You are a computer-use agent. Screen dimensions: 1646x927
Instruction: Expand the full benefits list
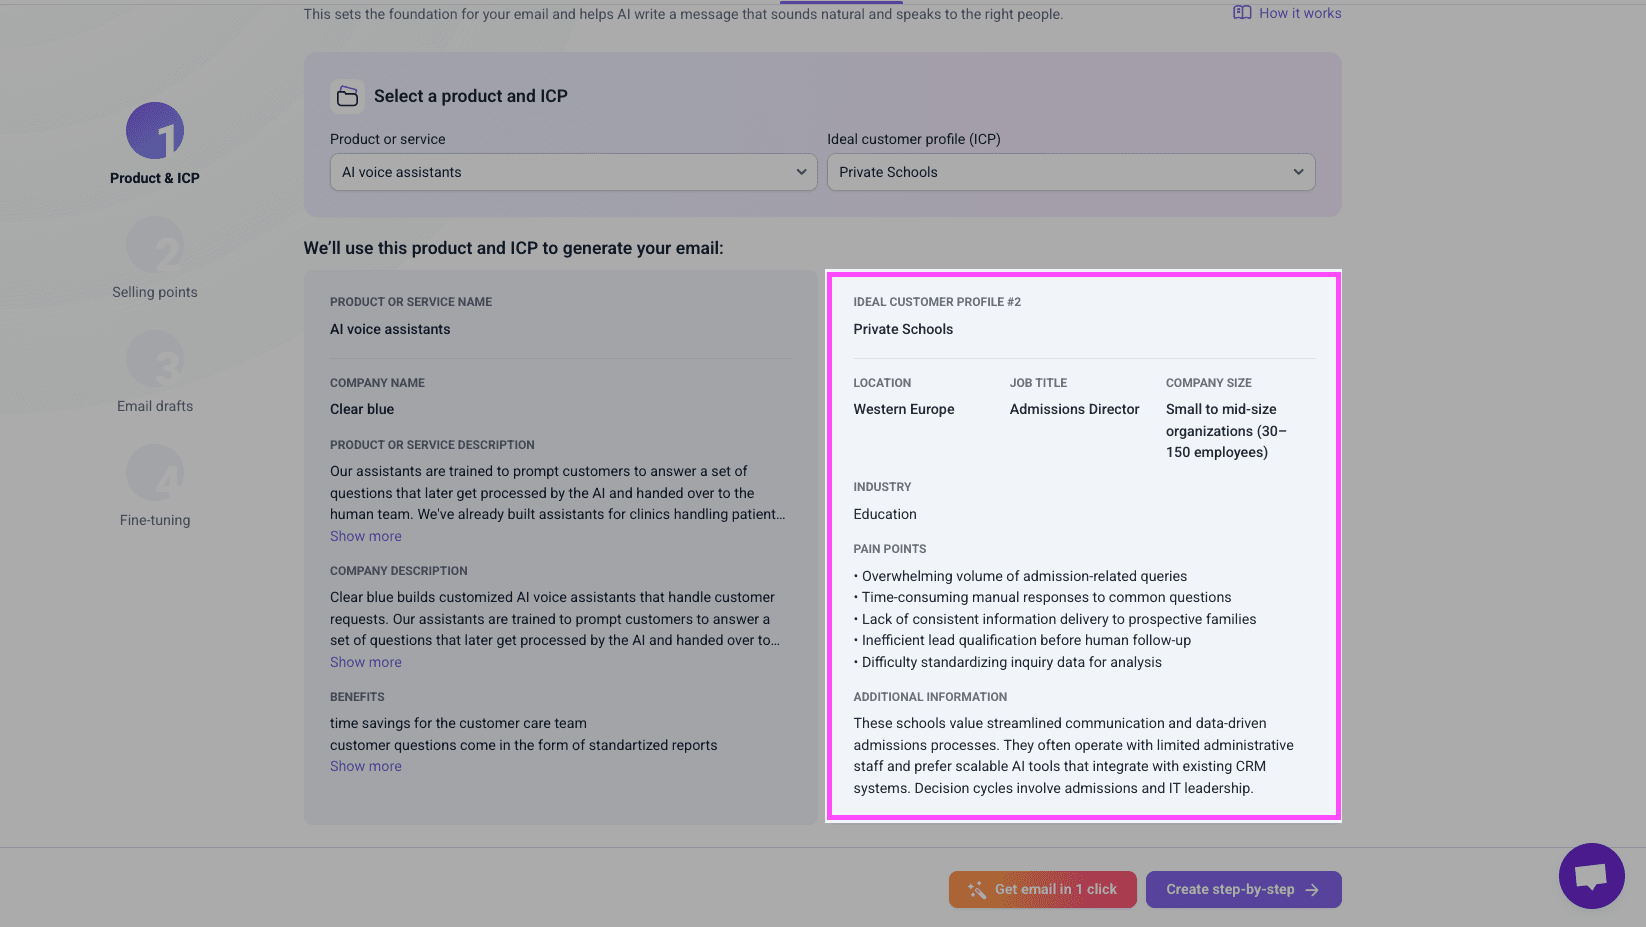[366, 766]
